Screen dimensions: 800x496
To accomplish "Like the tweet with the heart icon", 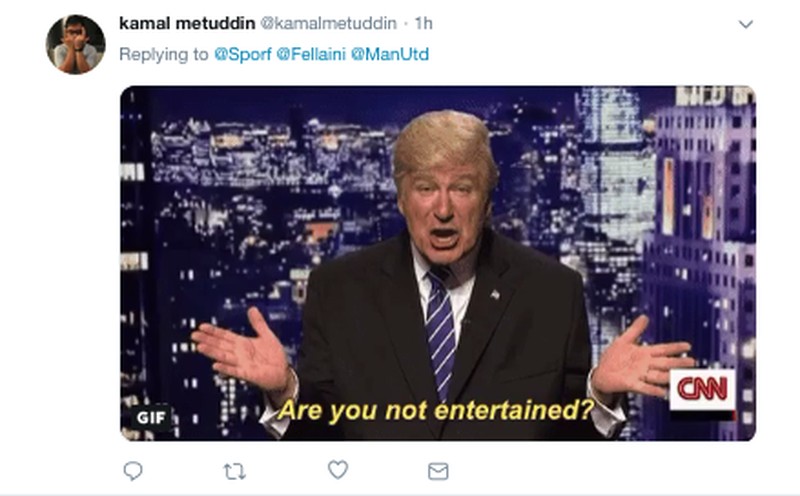I will pos(337,470).
